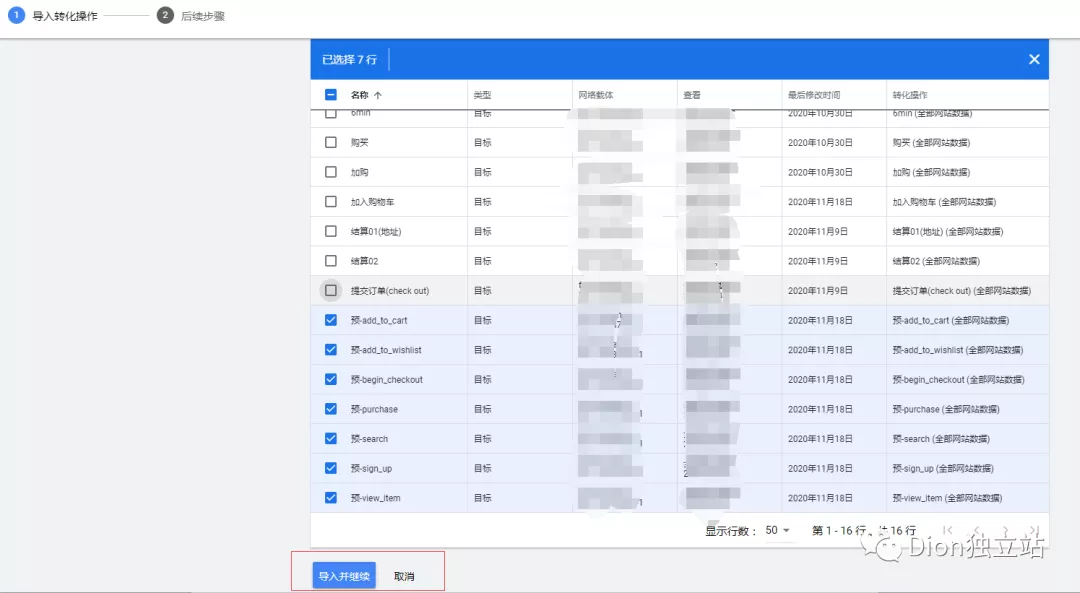Click the previous page arrow
Screen dimensions: 1080x593
976,531
